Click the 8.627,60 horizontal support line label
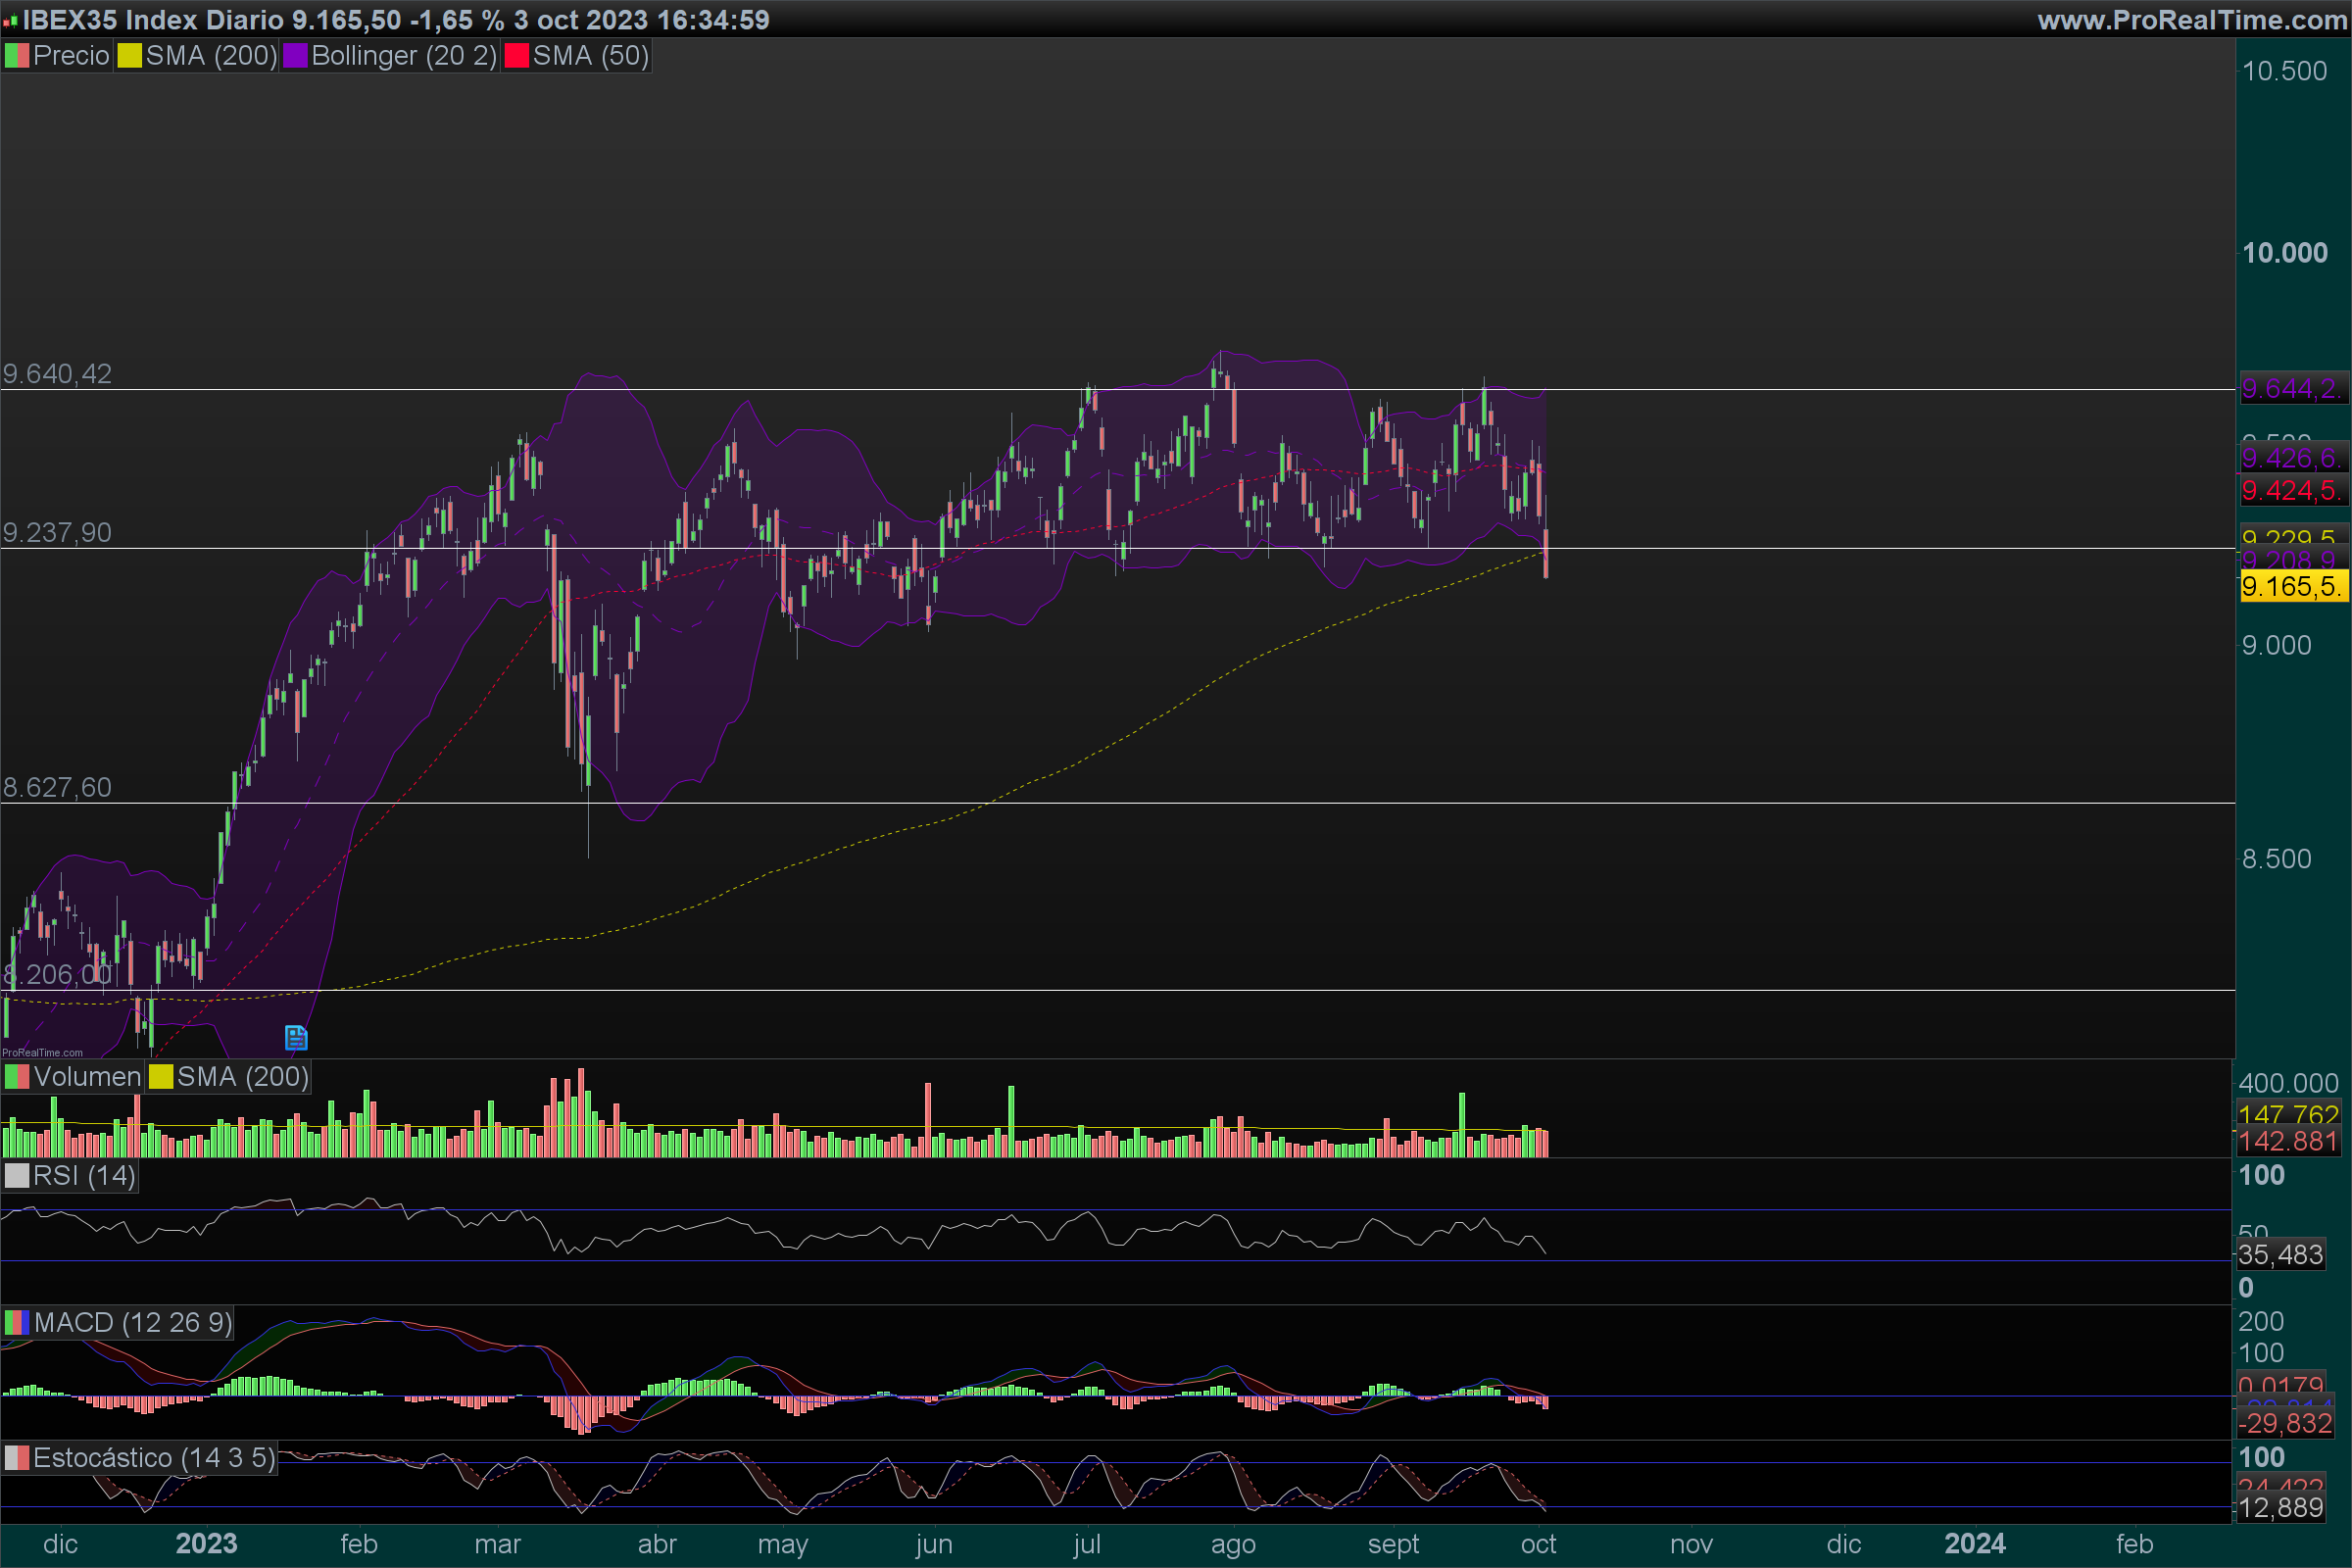Viewport: 2352px width, 1568px height. pyautogui.click(x=57, y=787)
